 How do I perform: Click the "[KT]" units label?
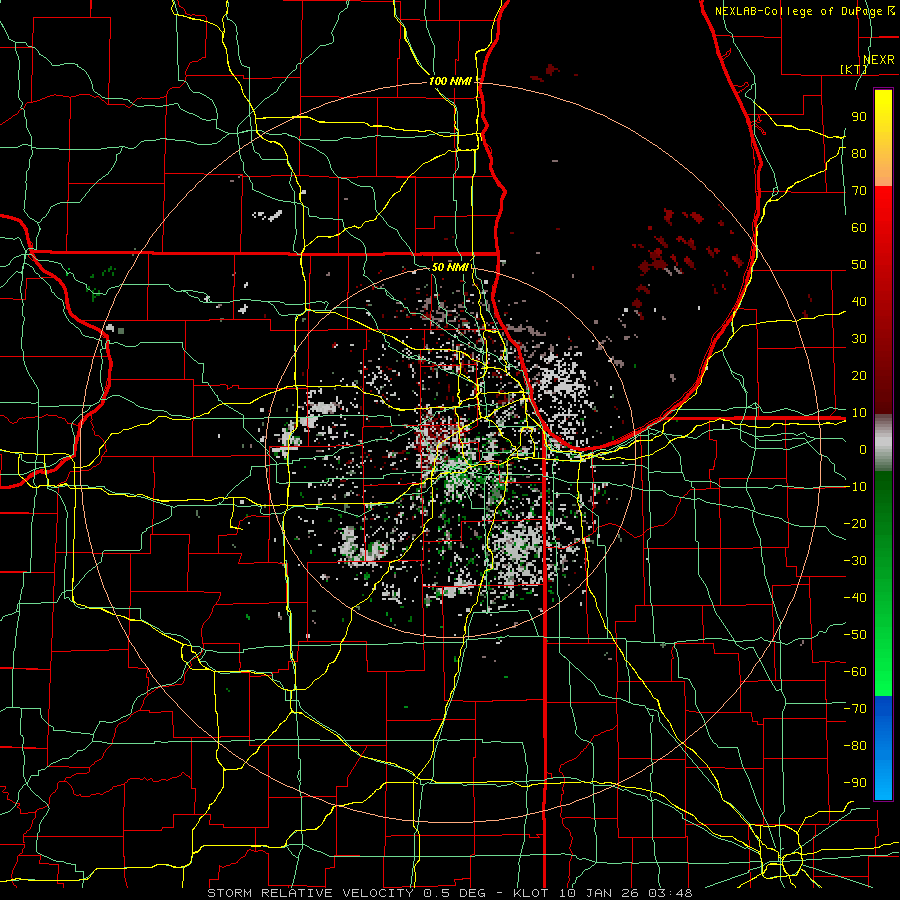pos(853,69)
